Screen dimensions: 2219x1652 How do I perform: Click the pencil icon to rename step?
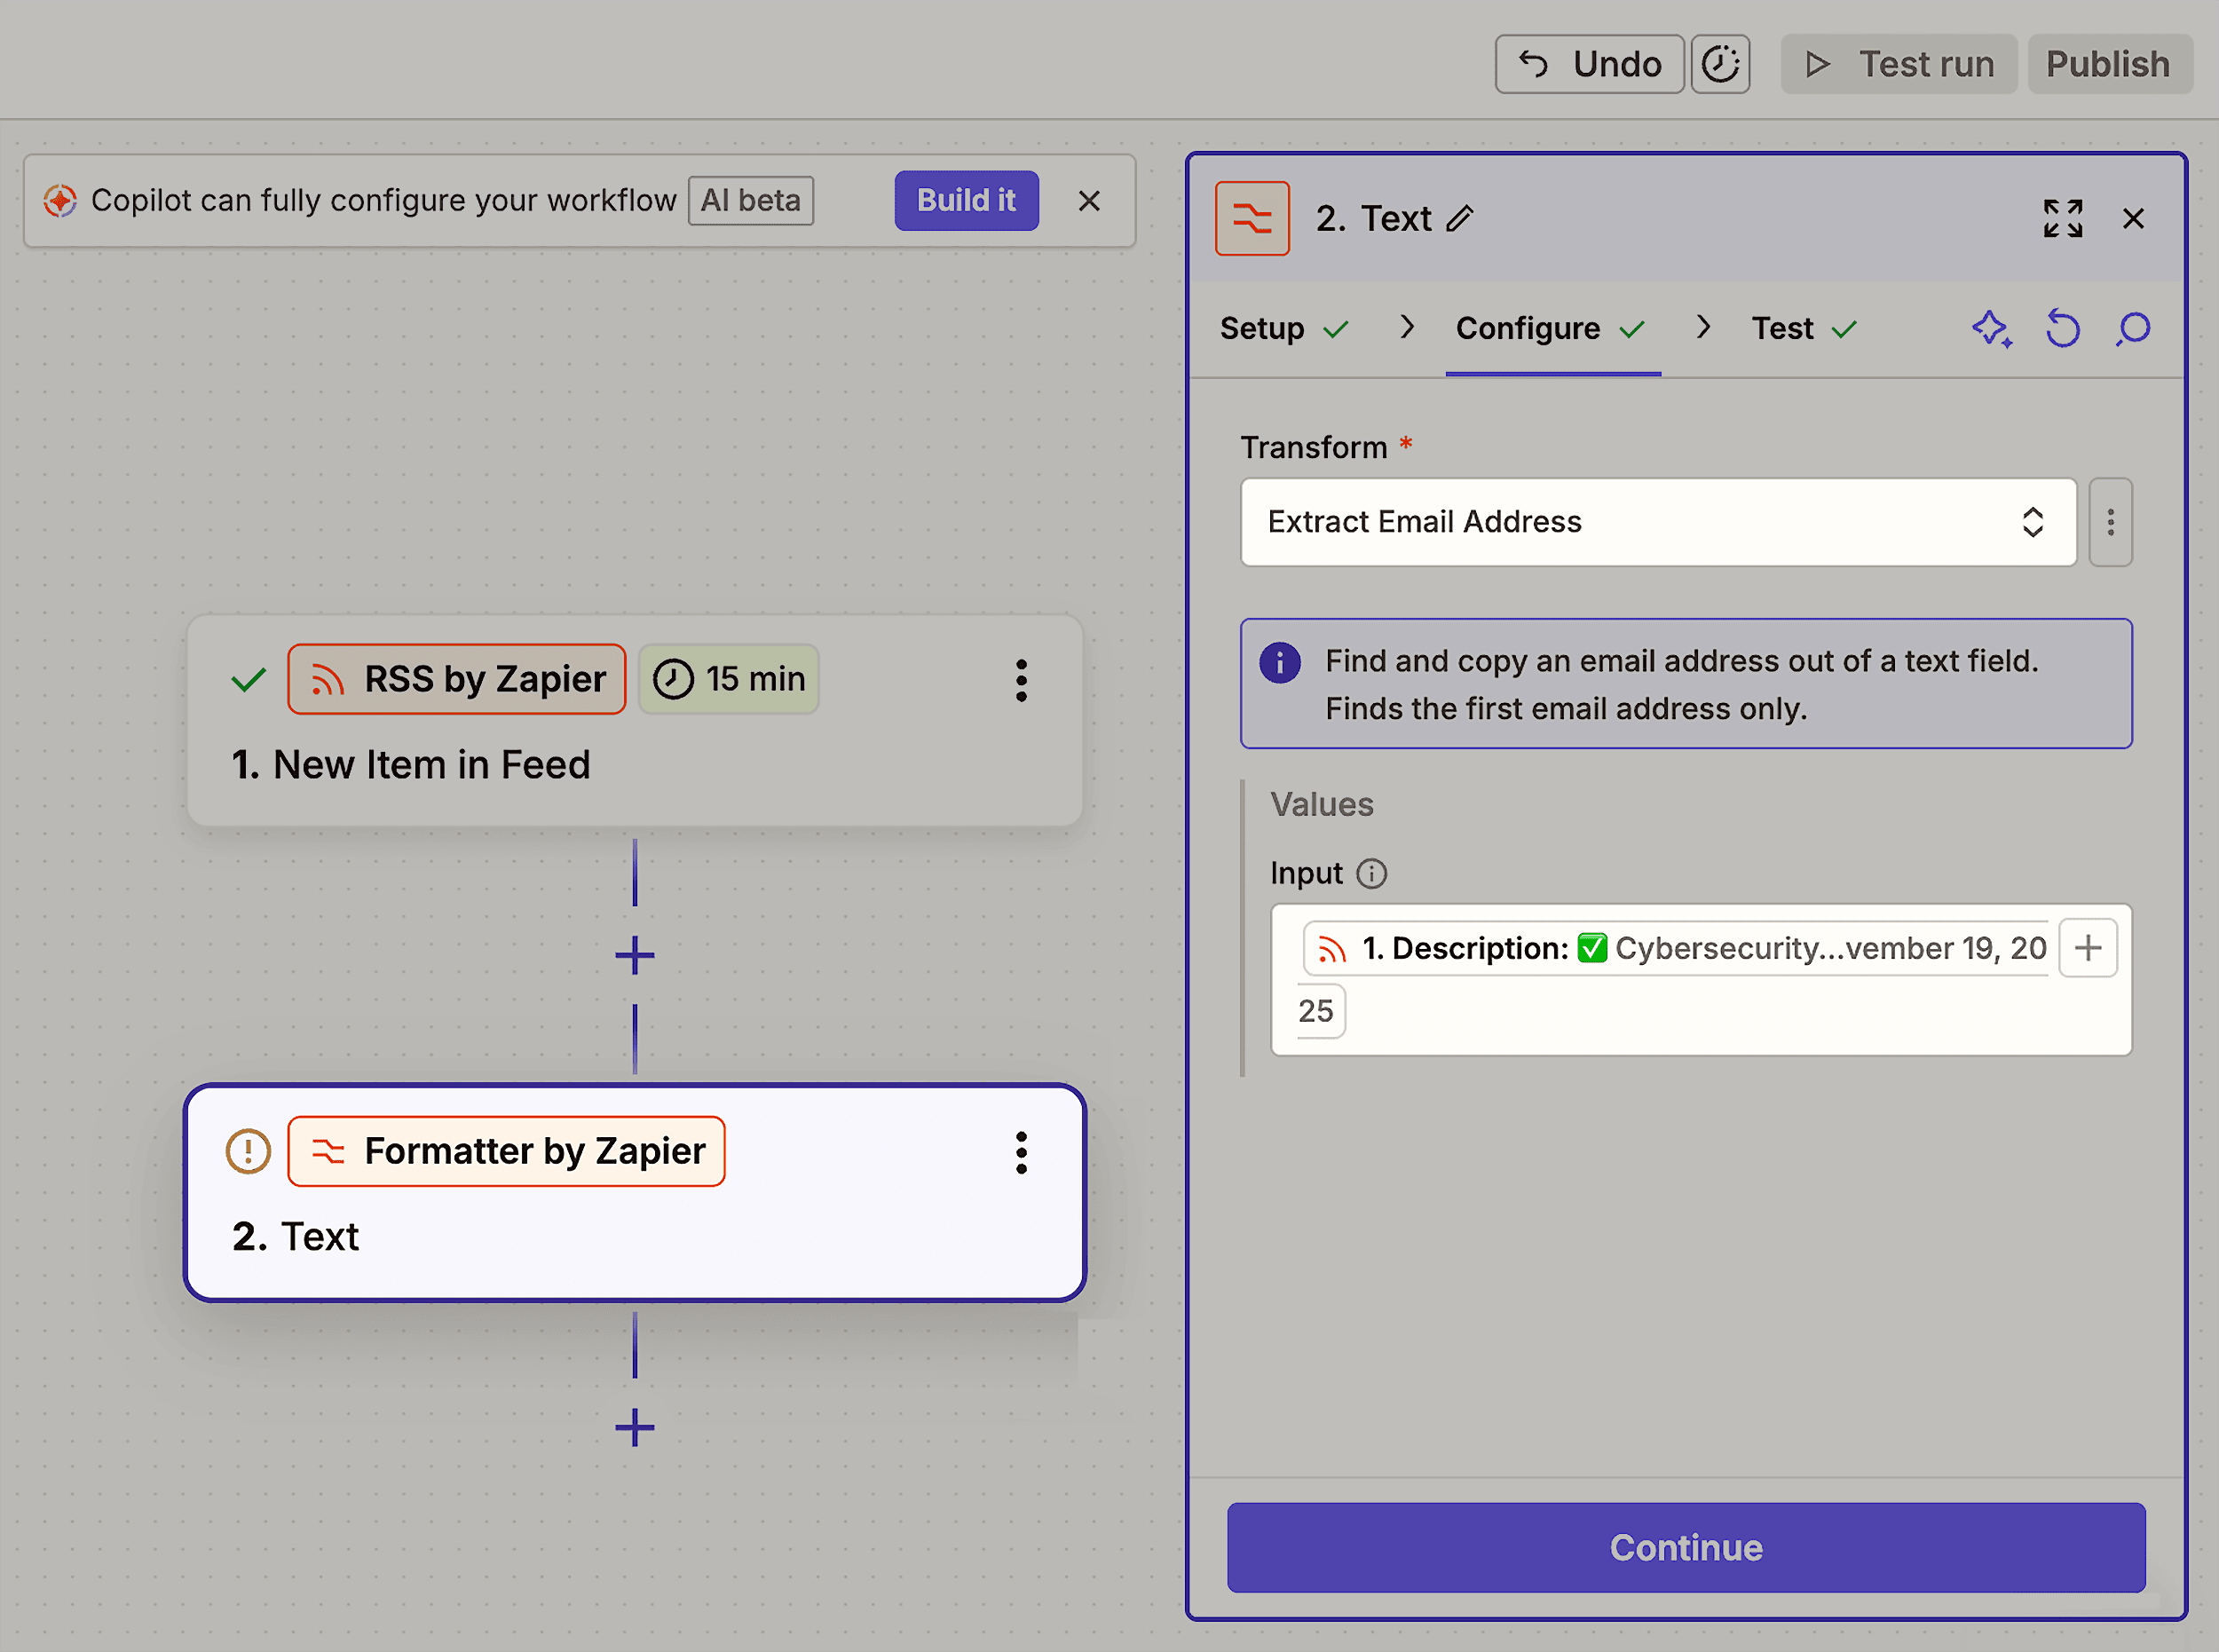[1460, 218]
